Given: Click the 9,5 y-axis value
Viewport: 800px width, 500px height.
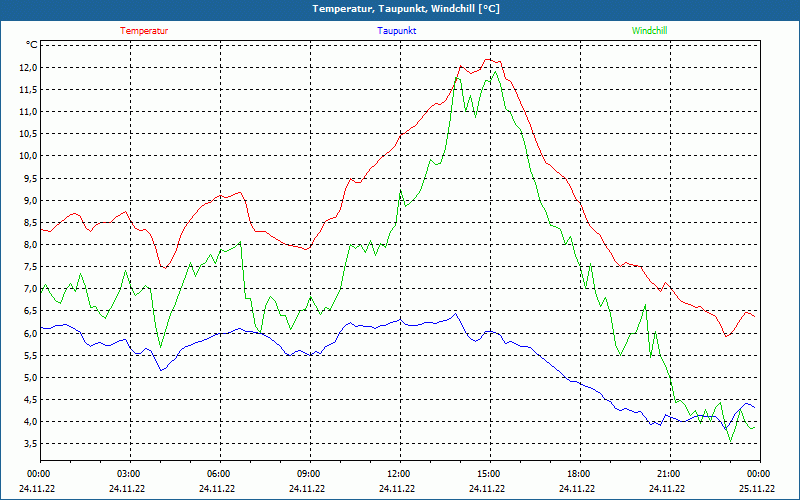Looking at the screenshot, I should (31, 178).
